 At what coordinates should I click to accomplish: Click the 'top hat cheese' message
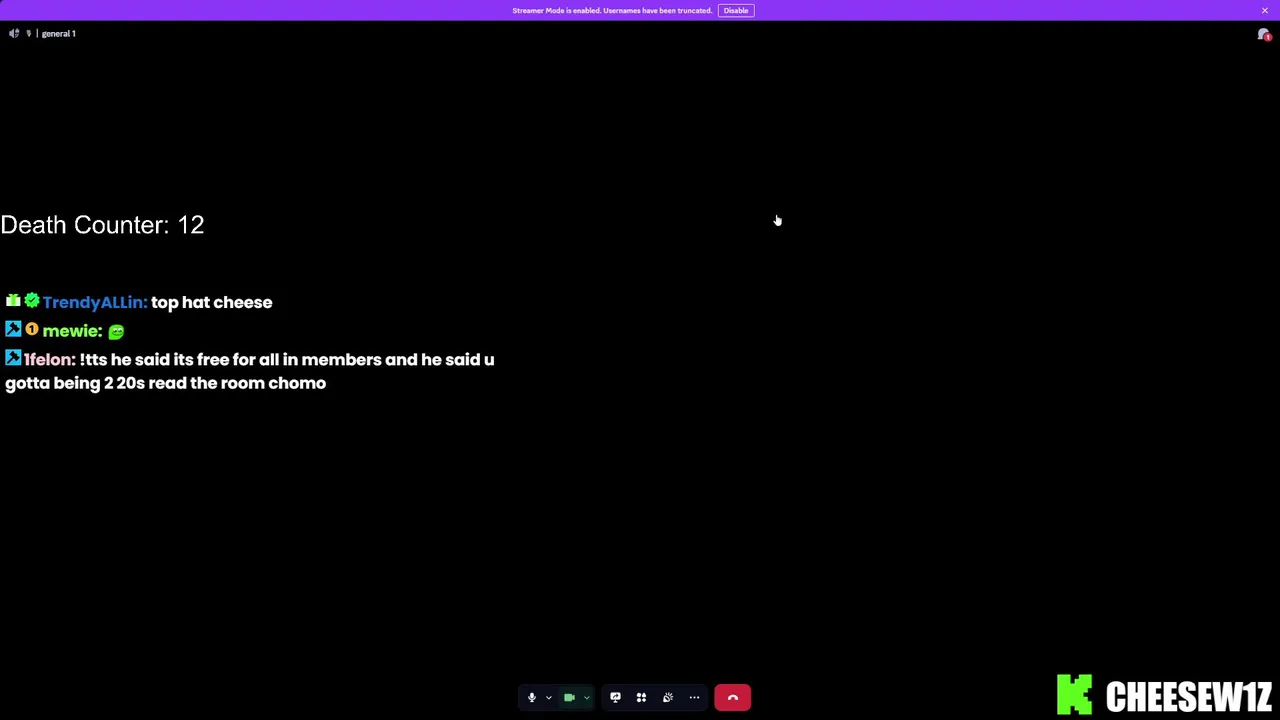tap(211, 302)
